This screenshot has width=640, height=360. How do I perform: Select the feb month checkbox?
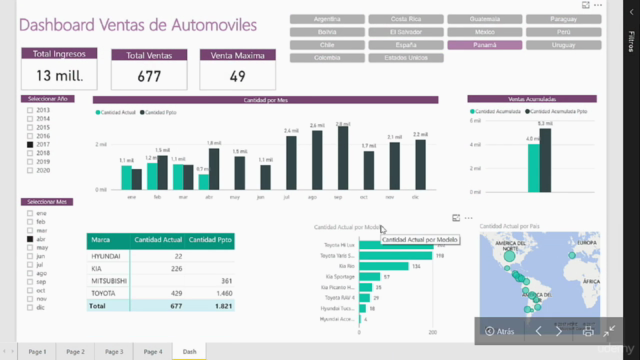point(30,222)
